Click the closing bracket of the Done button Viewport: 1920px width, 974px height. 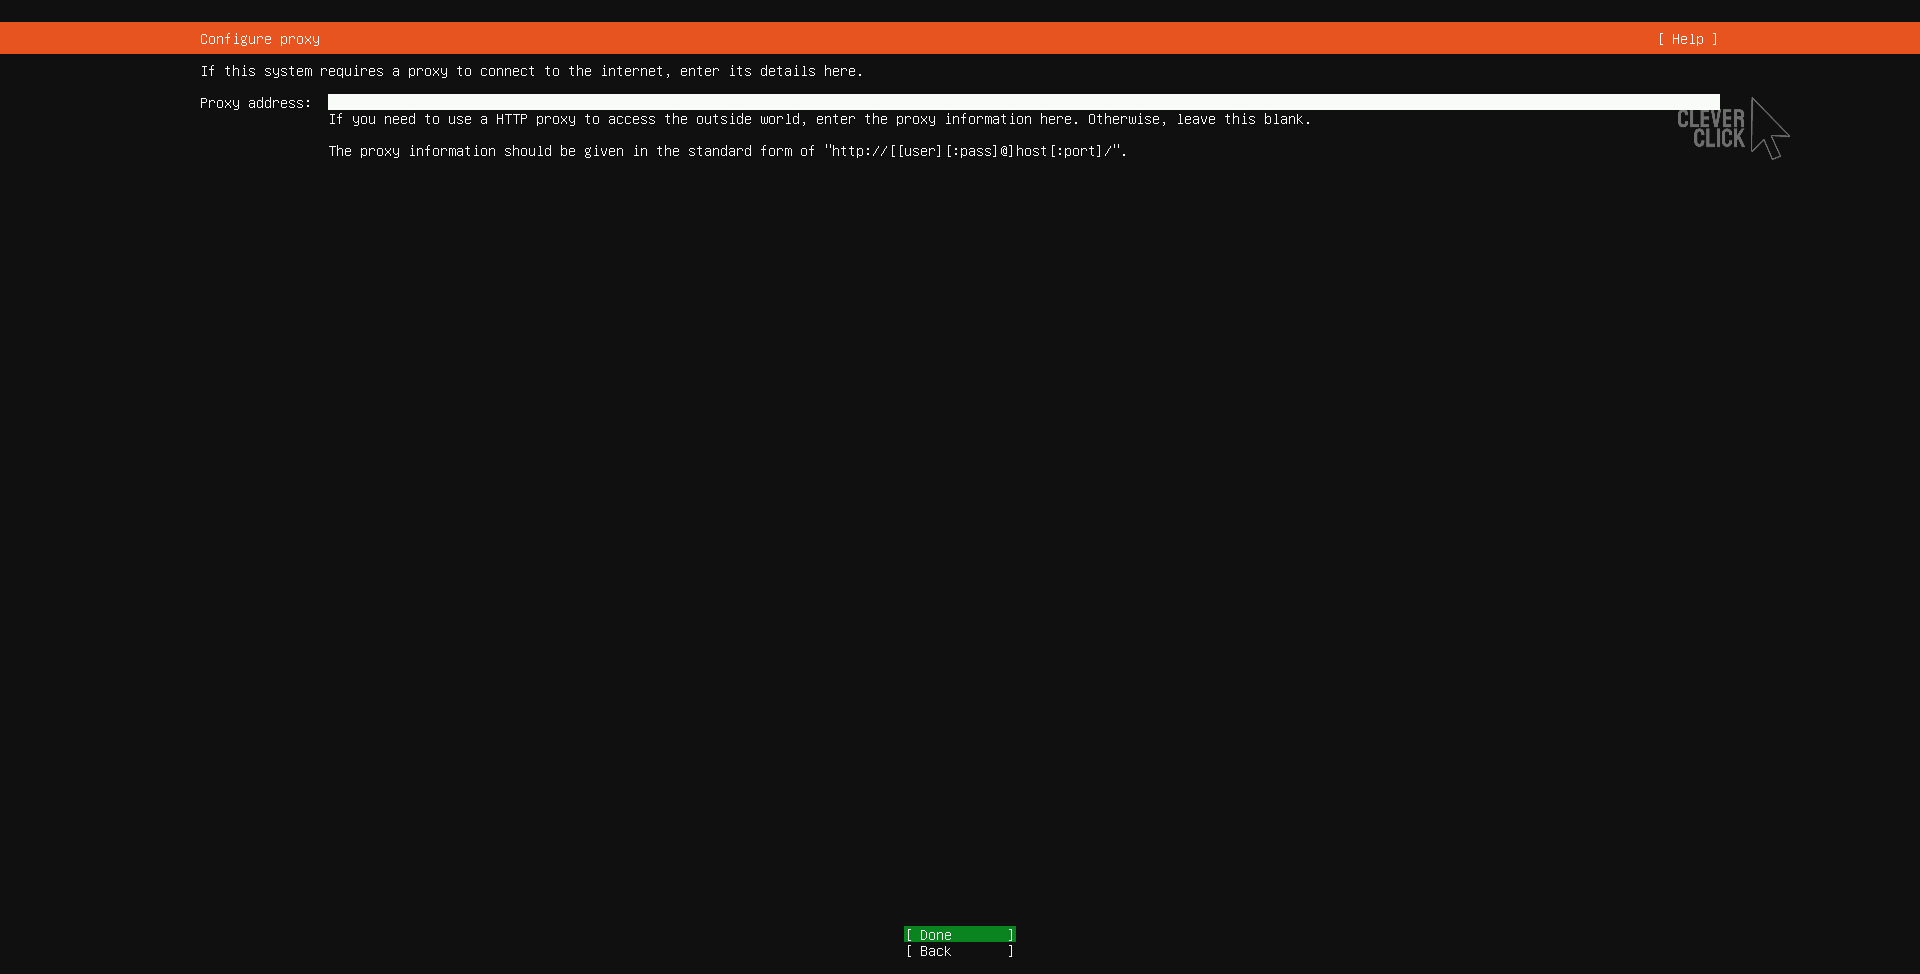[1011, 935]
